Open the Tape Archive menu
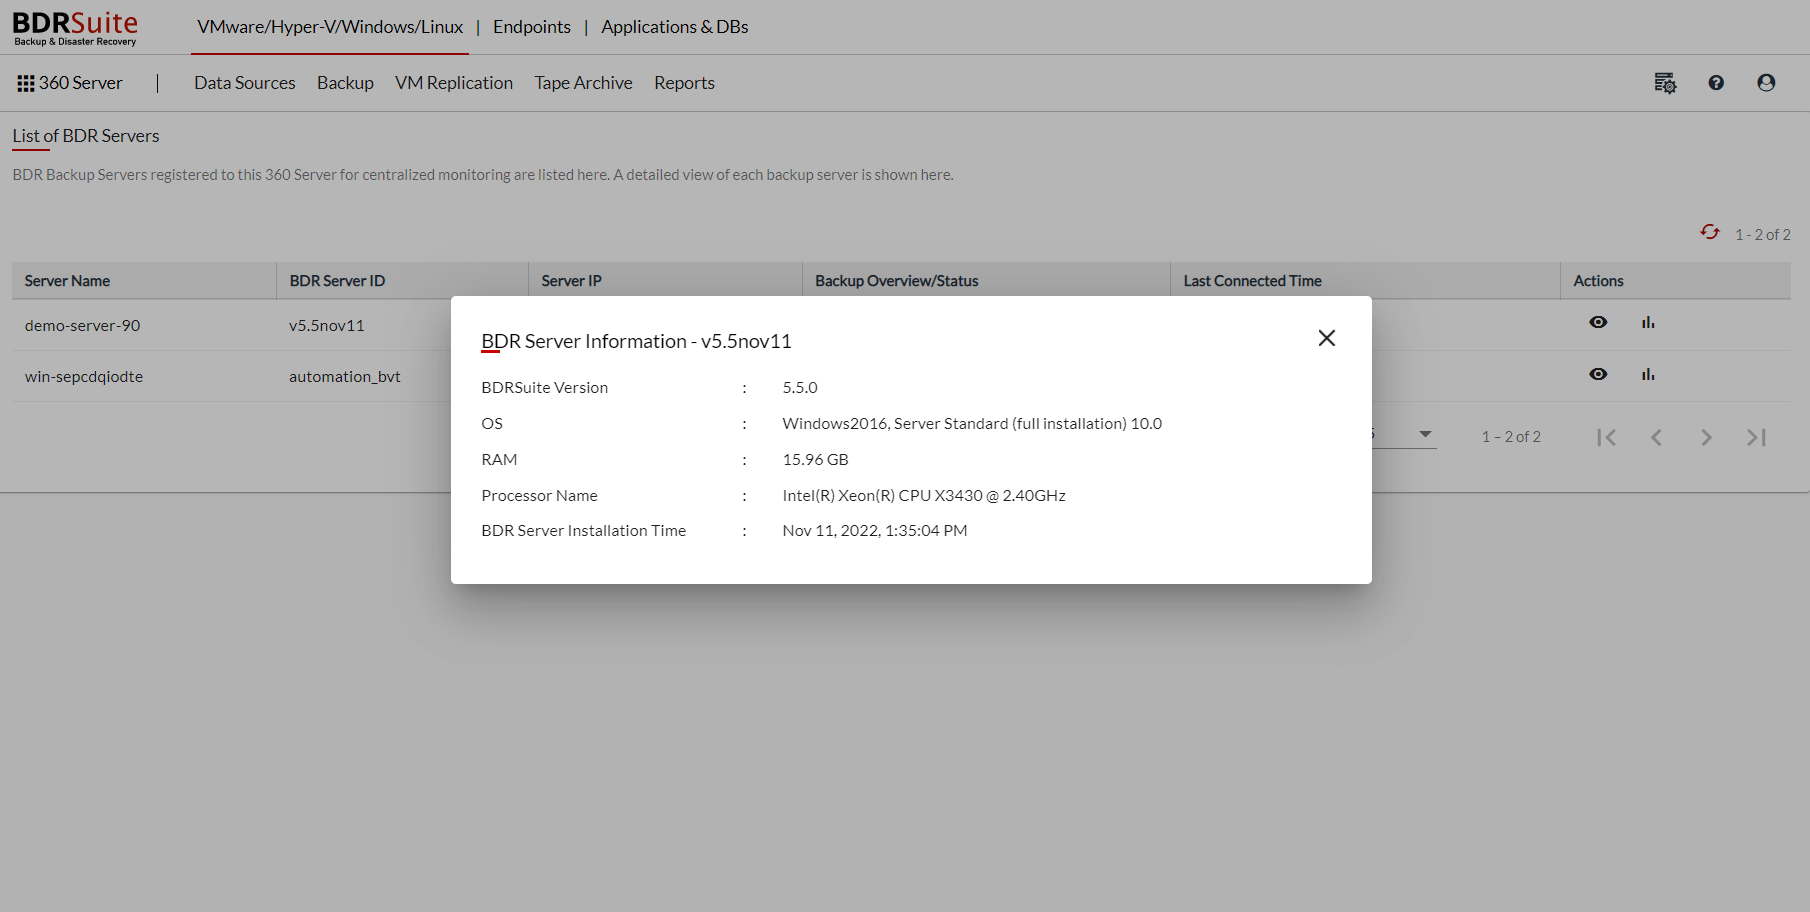The image size is (1810, 912). tap(583, 83)
